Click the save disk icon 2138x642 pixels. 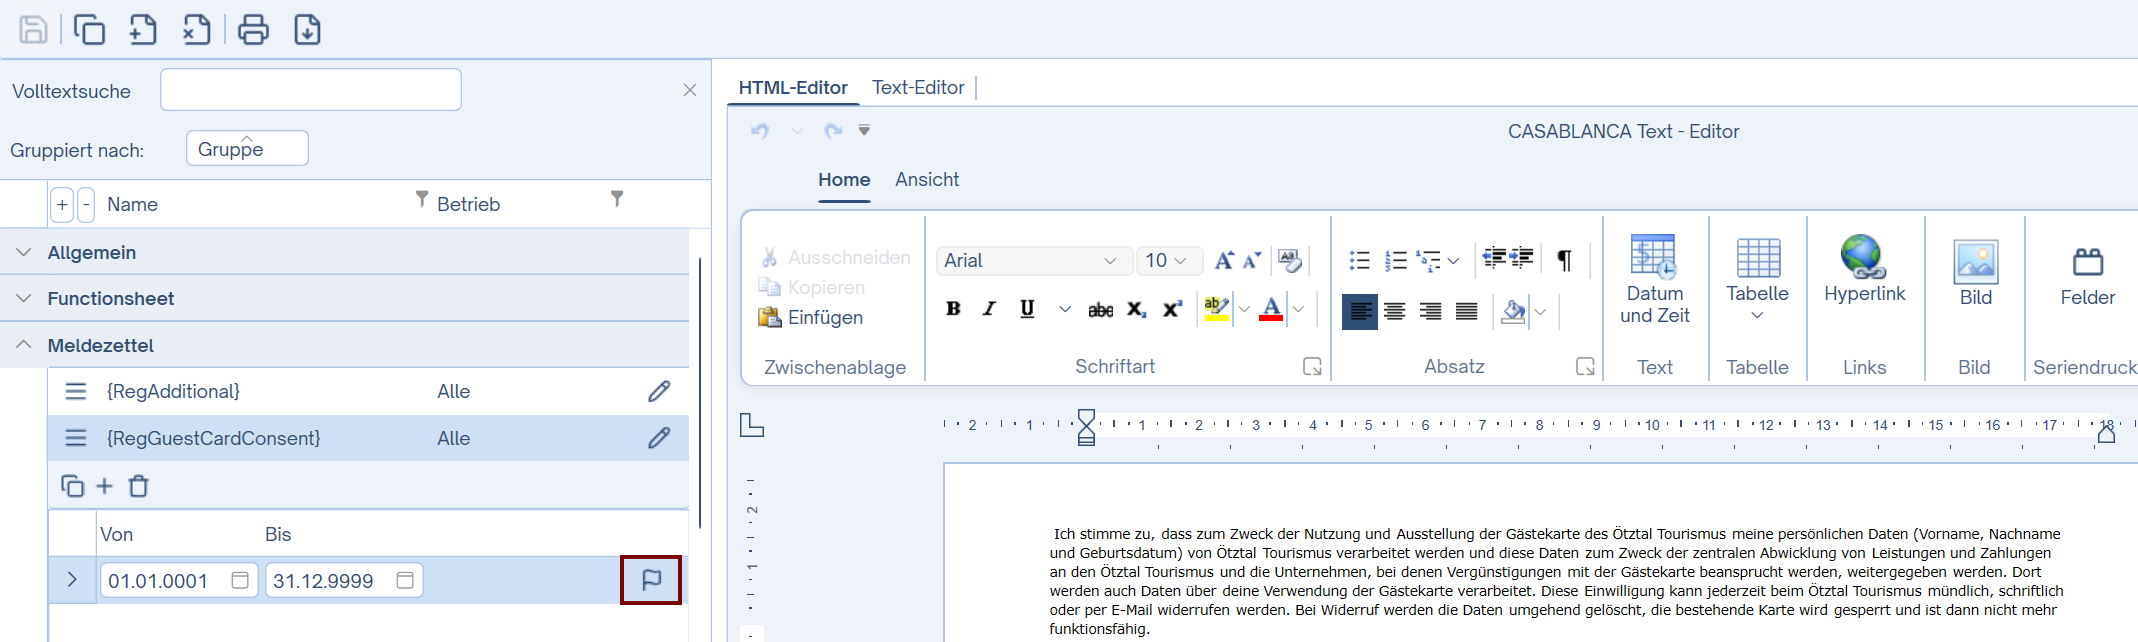pos(33,30)
